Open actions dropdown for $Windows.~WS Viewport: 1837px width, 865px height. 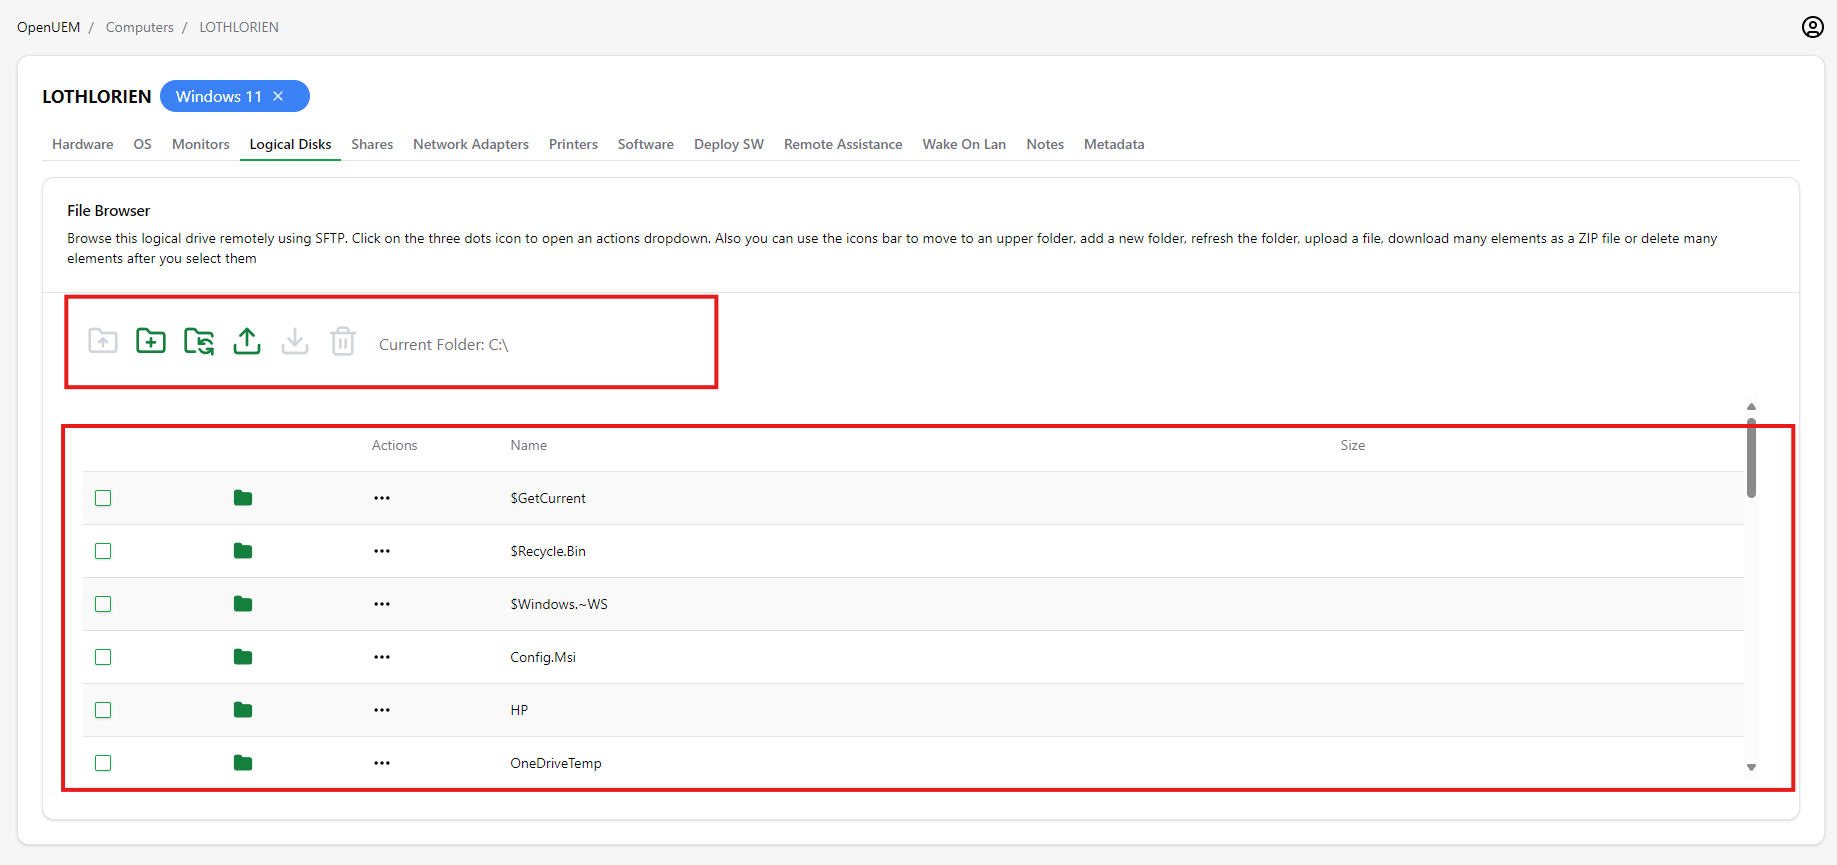tap(382, 604)
